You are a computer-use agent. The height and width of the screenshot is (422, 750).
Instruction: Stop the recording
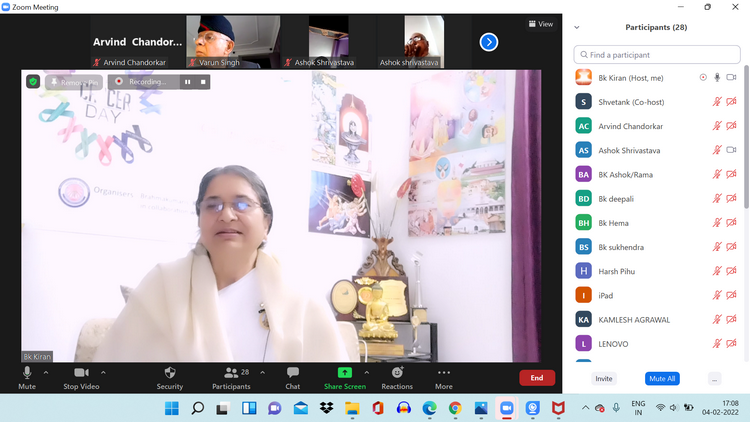203,82
